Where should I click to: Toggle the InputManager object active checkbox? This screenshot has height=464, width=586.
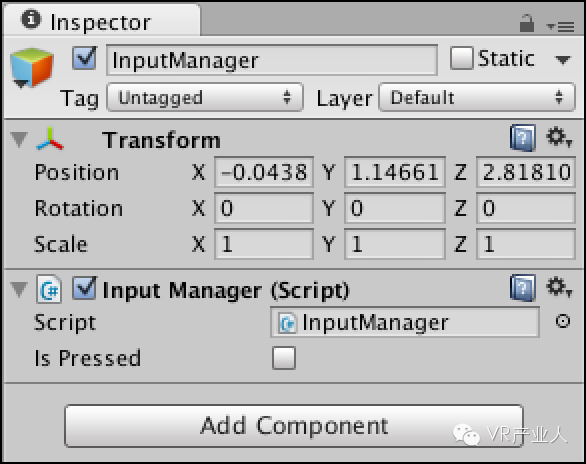click(84, 58)
